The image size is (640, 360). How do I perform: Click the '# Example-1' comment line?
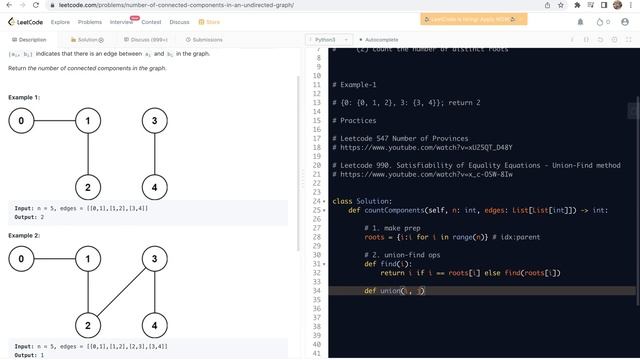(354, 84)
